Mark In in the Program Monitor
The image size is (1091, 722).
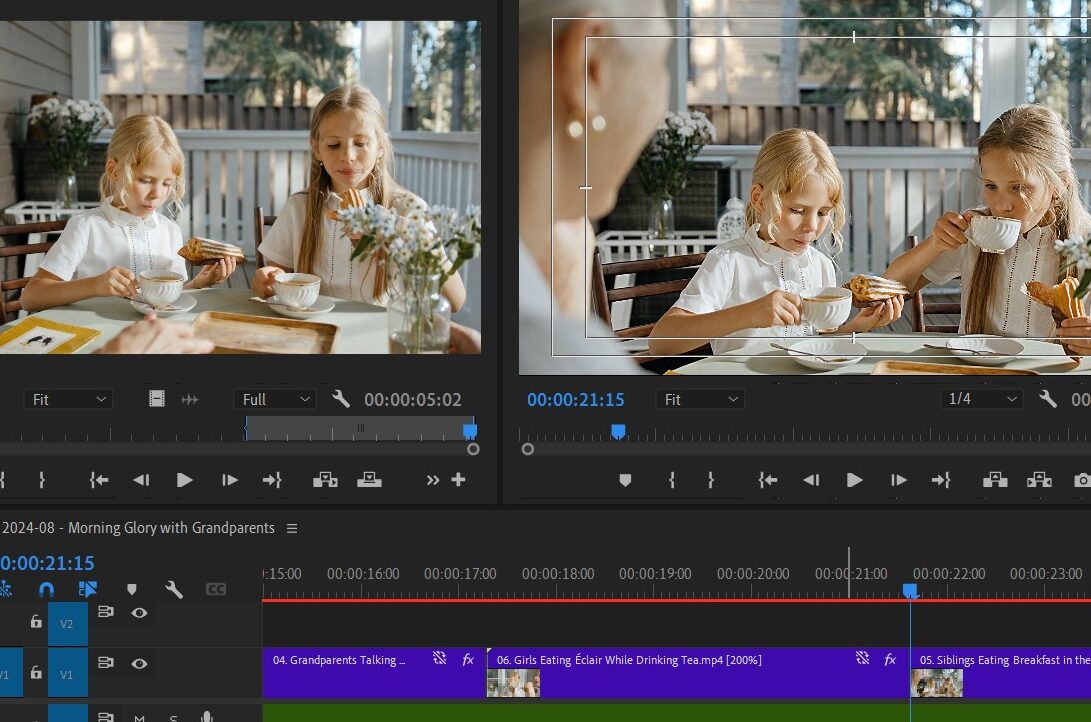click(x=671, y=480)
